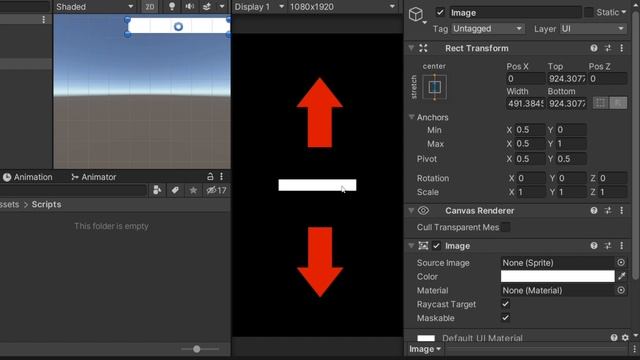Collapse the Anchors foldout
The width and height of the screenshot is (640, 360).
tap(411, 117)
